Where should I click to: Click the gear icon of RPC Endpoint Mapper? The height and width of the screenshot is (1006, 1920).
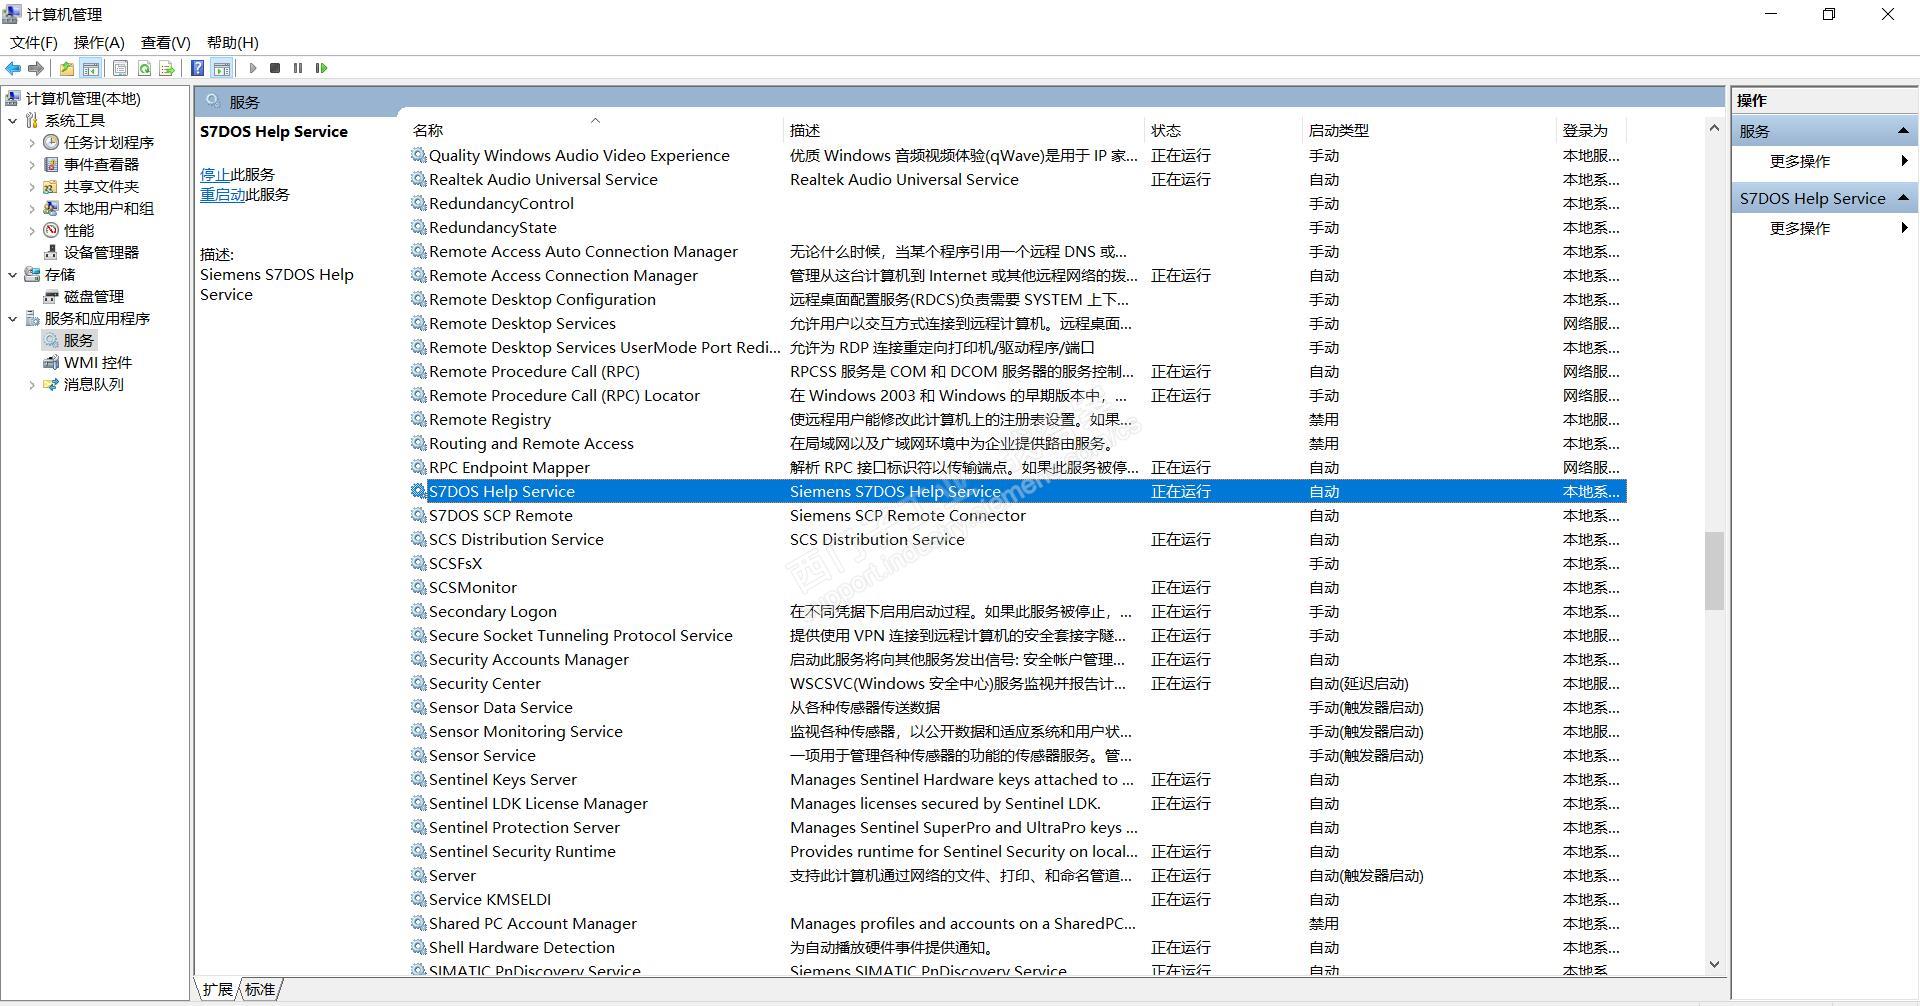419,467
